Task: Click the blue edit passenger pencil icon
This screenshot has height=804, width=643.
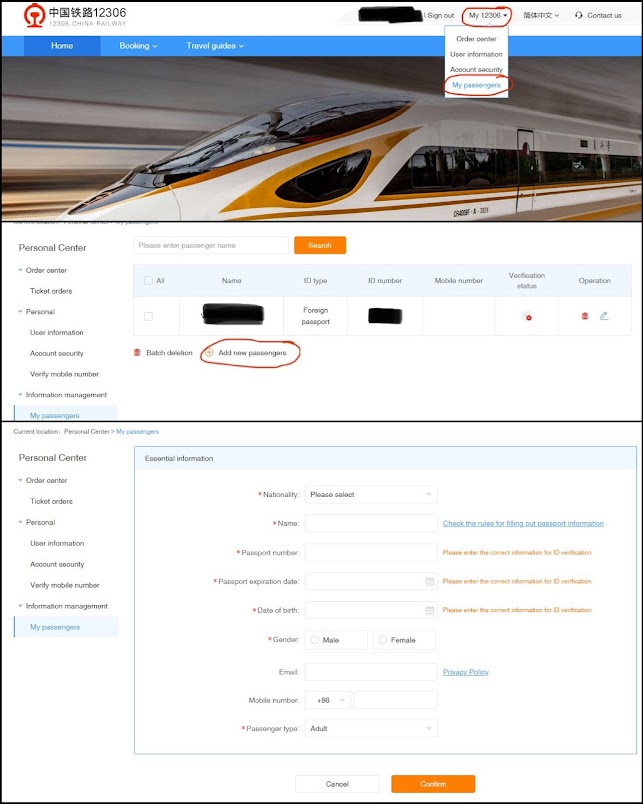Action: click(604, 316)
